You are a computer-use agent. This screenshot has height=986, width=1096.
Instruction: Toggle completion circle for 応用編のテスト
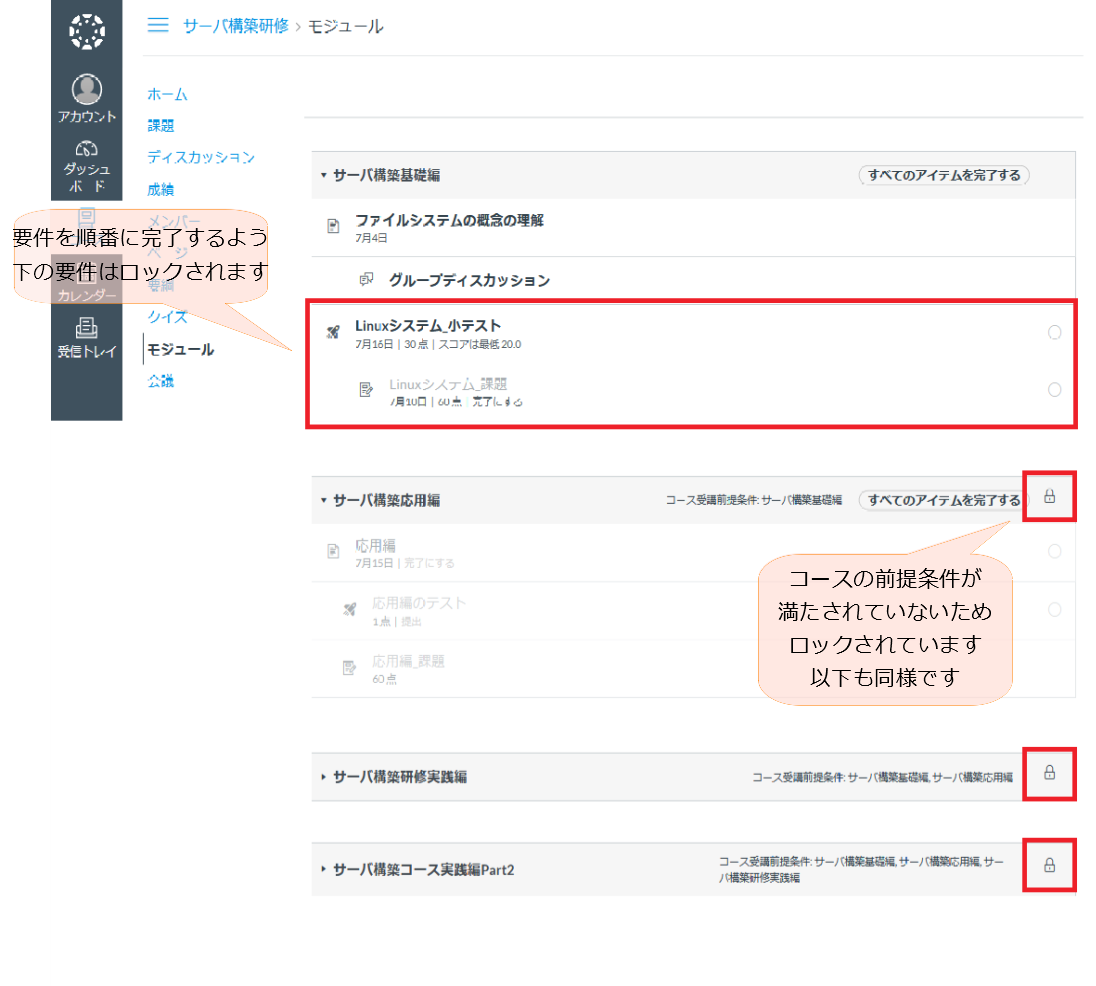(x=1055, y=610)
